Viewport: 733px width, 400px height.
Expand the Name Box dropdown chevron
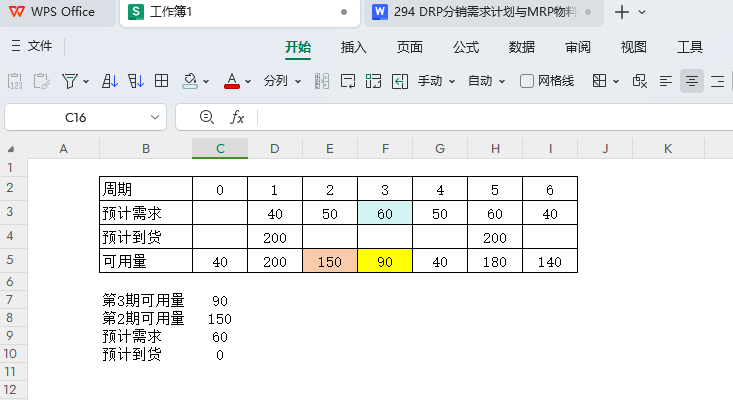(x=155, y=117)
